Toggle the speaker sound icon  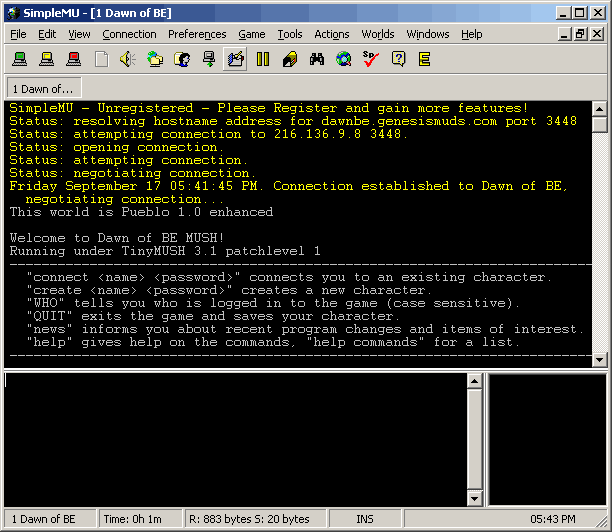pos(128,59)
